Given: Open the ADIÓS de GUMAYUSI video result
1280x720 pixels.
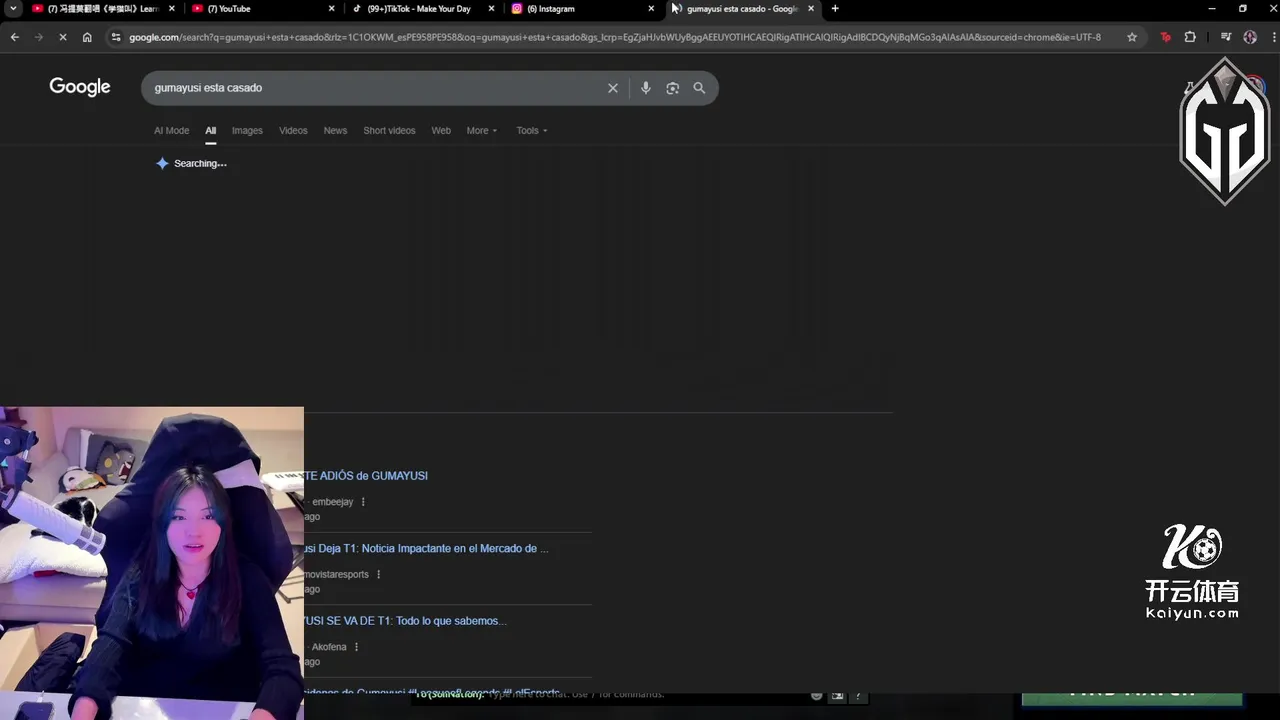Looking at the screenshot, I should point(366,476).
